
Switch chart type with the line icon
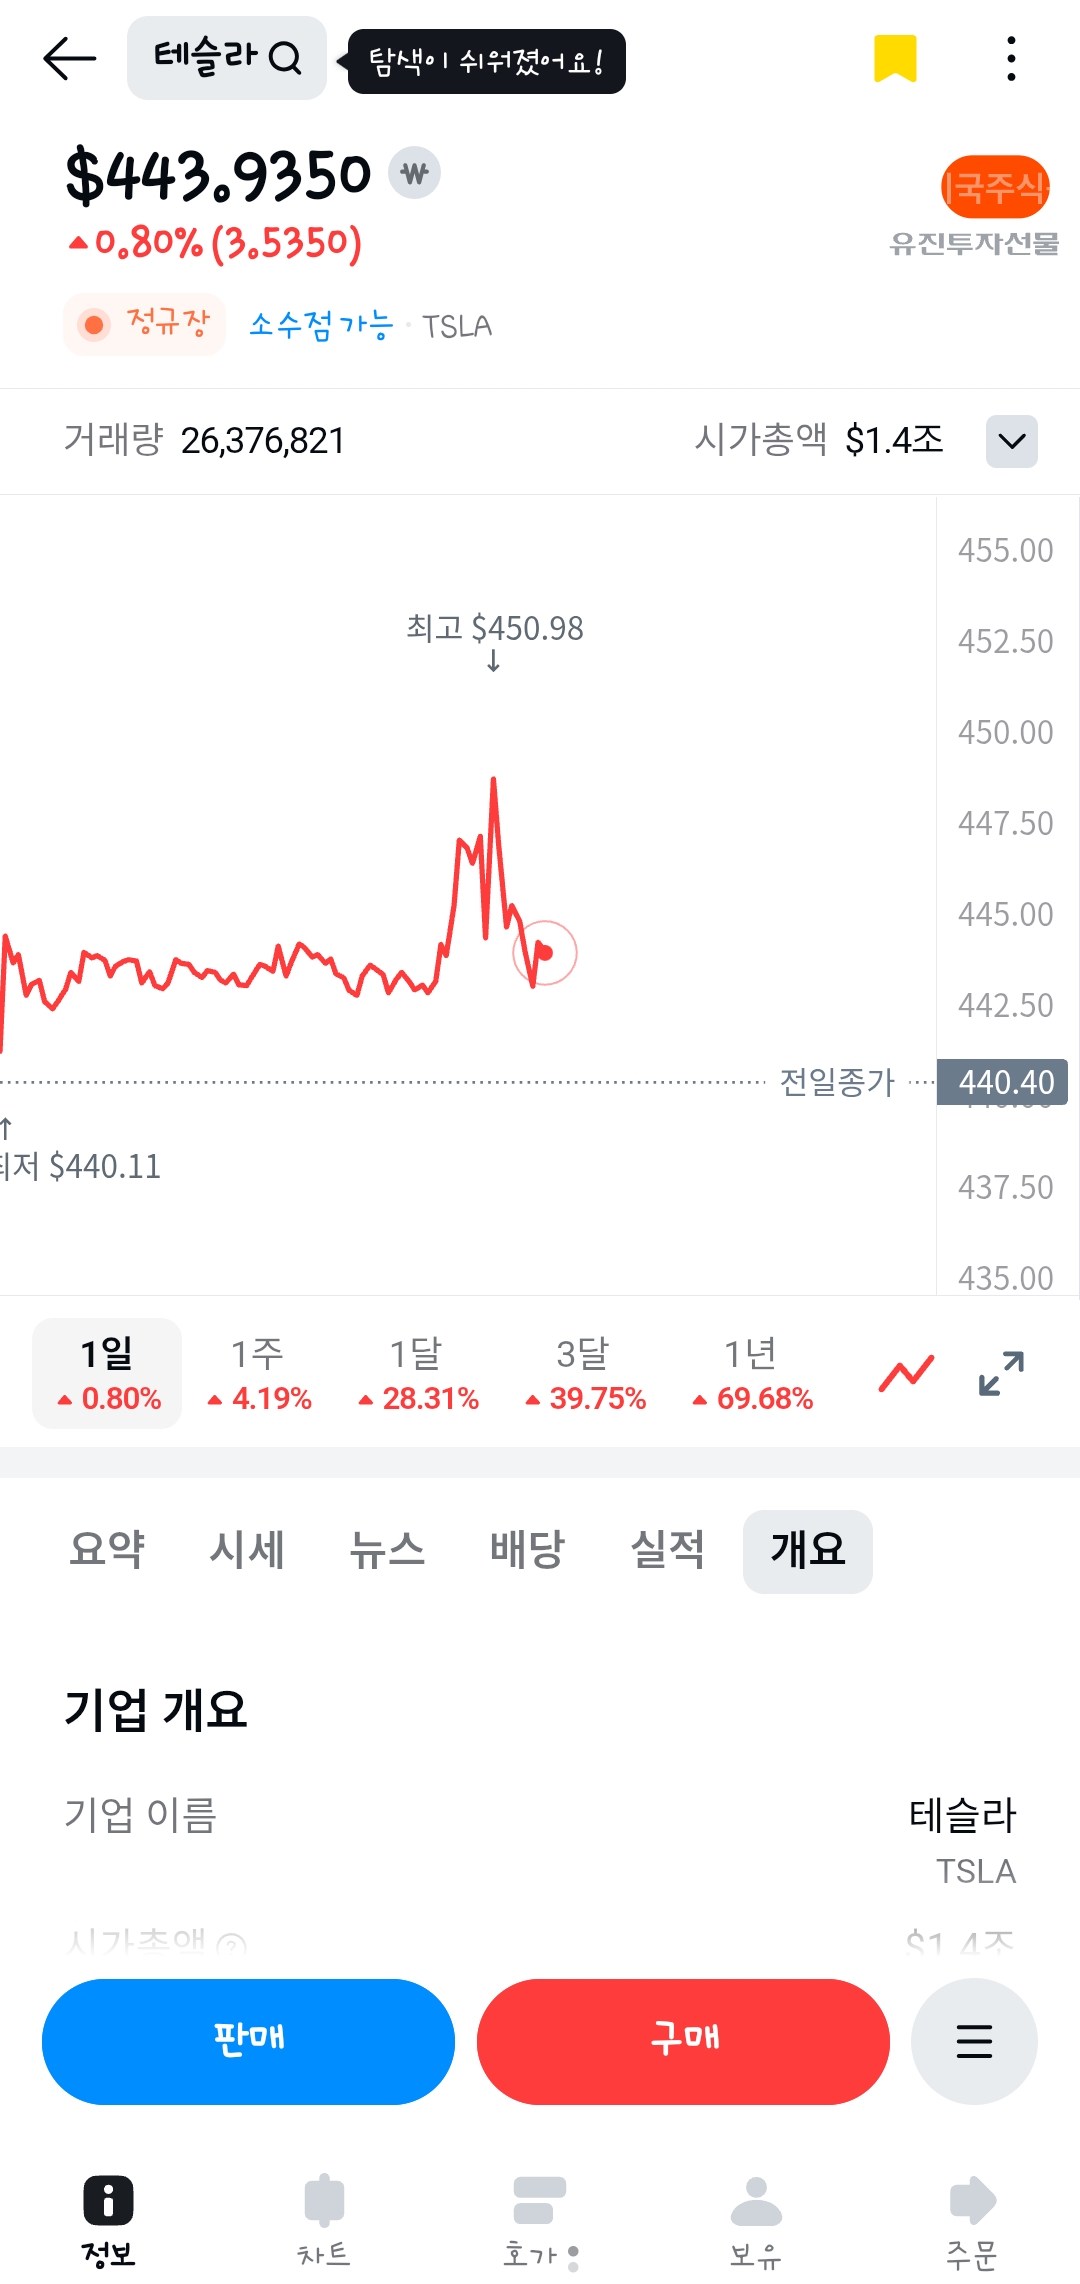click(x=906, y=1373)
